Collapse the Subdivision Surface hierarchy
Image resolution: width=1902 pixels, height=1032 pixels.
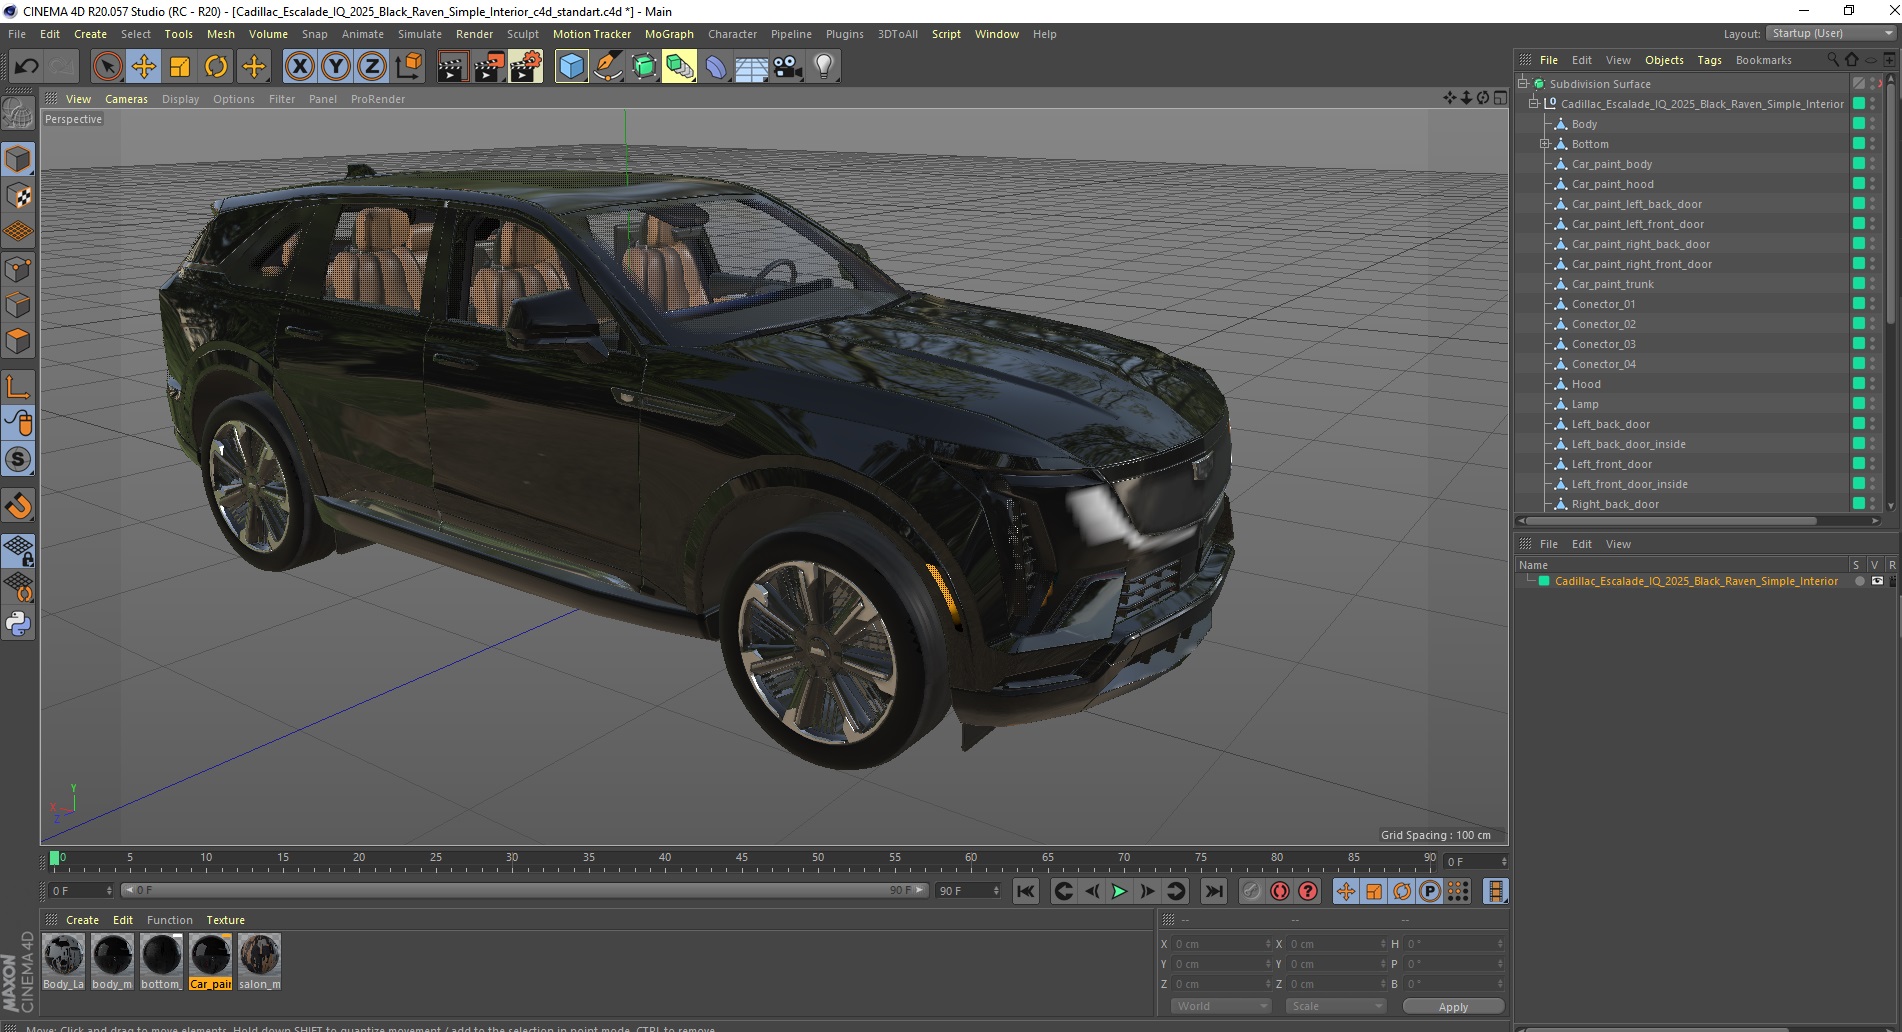click(x=1523, y=84)
